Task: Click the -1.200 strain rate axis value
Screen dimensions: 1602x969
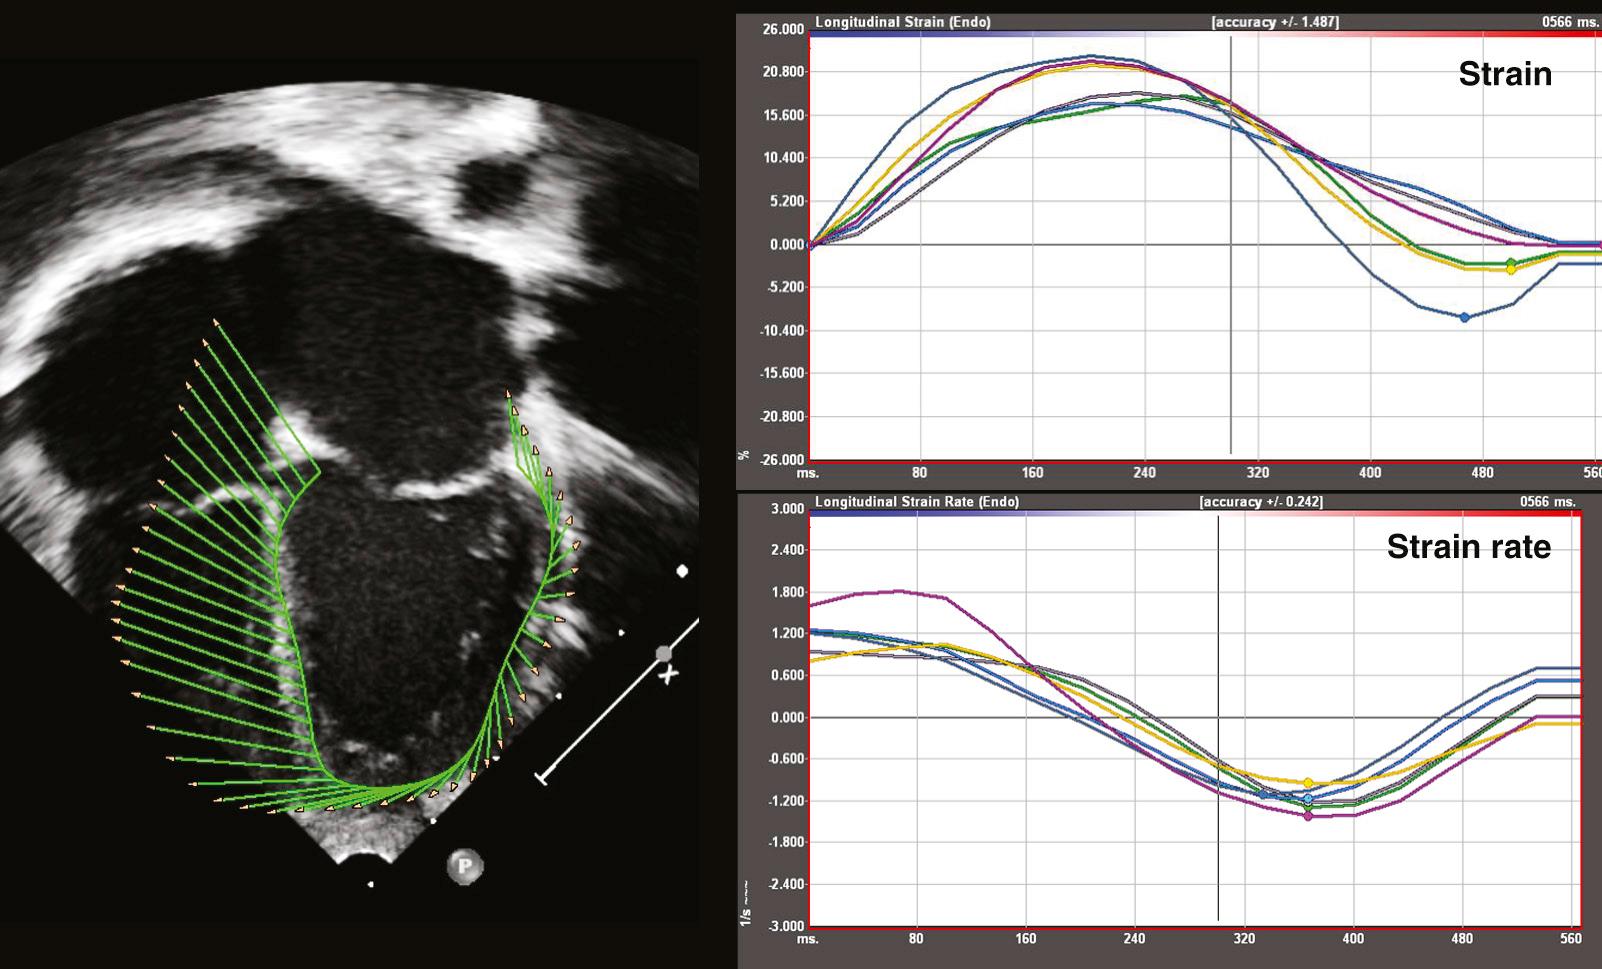Action: (786, 801)
